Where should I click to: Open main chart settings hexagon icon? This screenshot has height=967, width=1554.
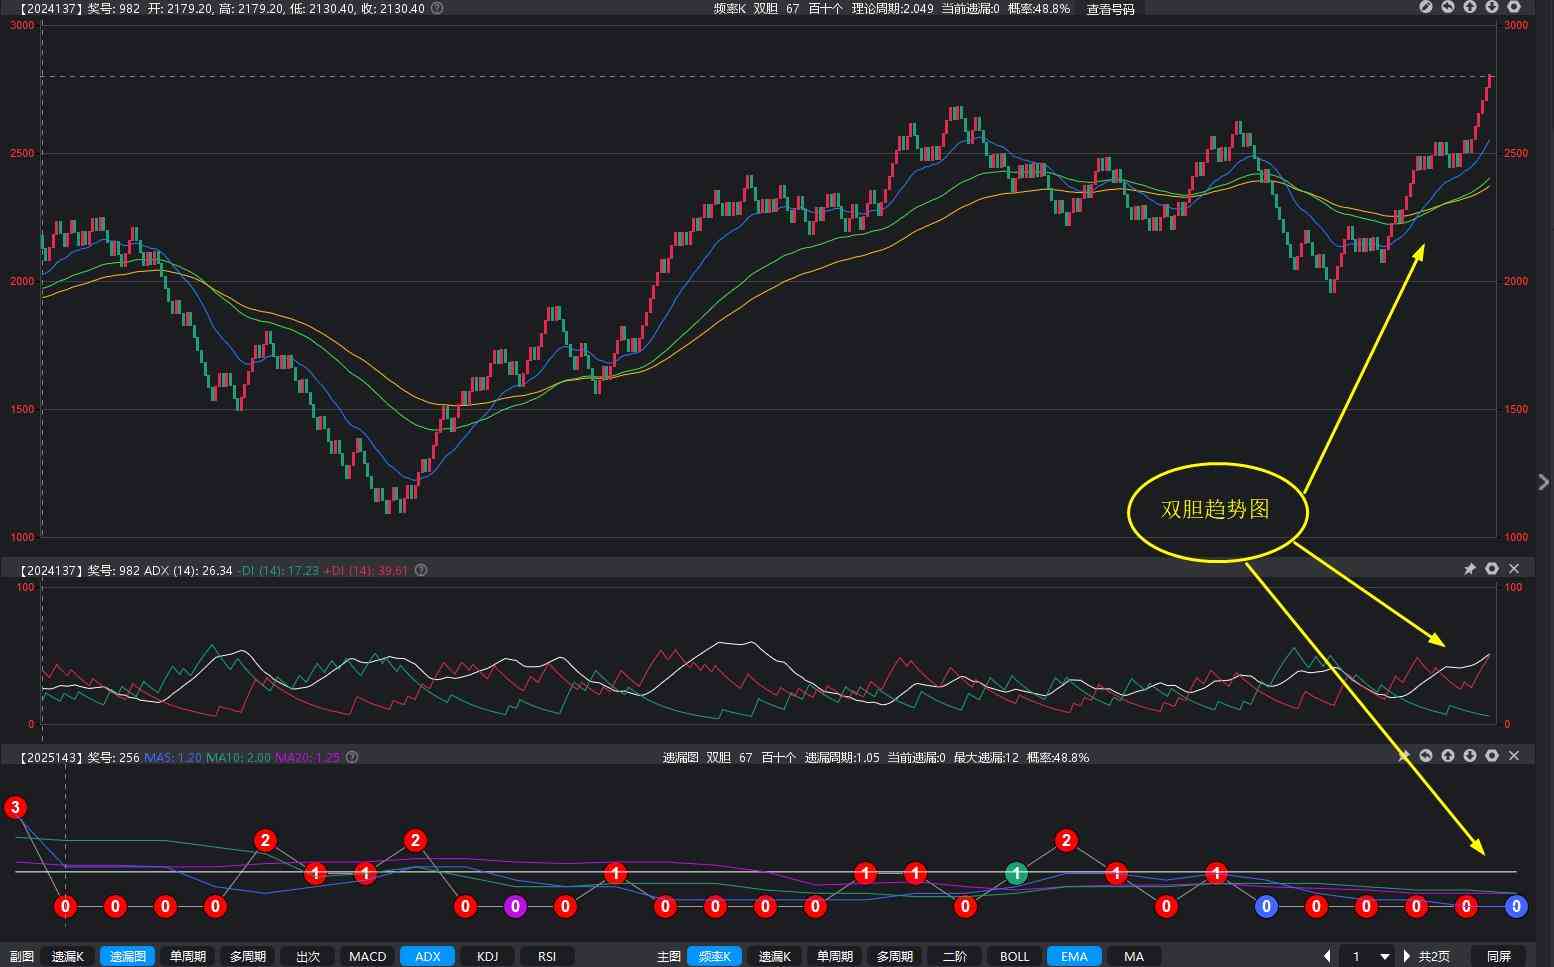pos(1514,7)
